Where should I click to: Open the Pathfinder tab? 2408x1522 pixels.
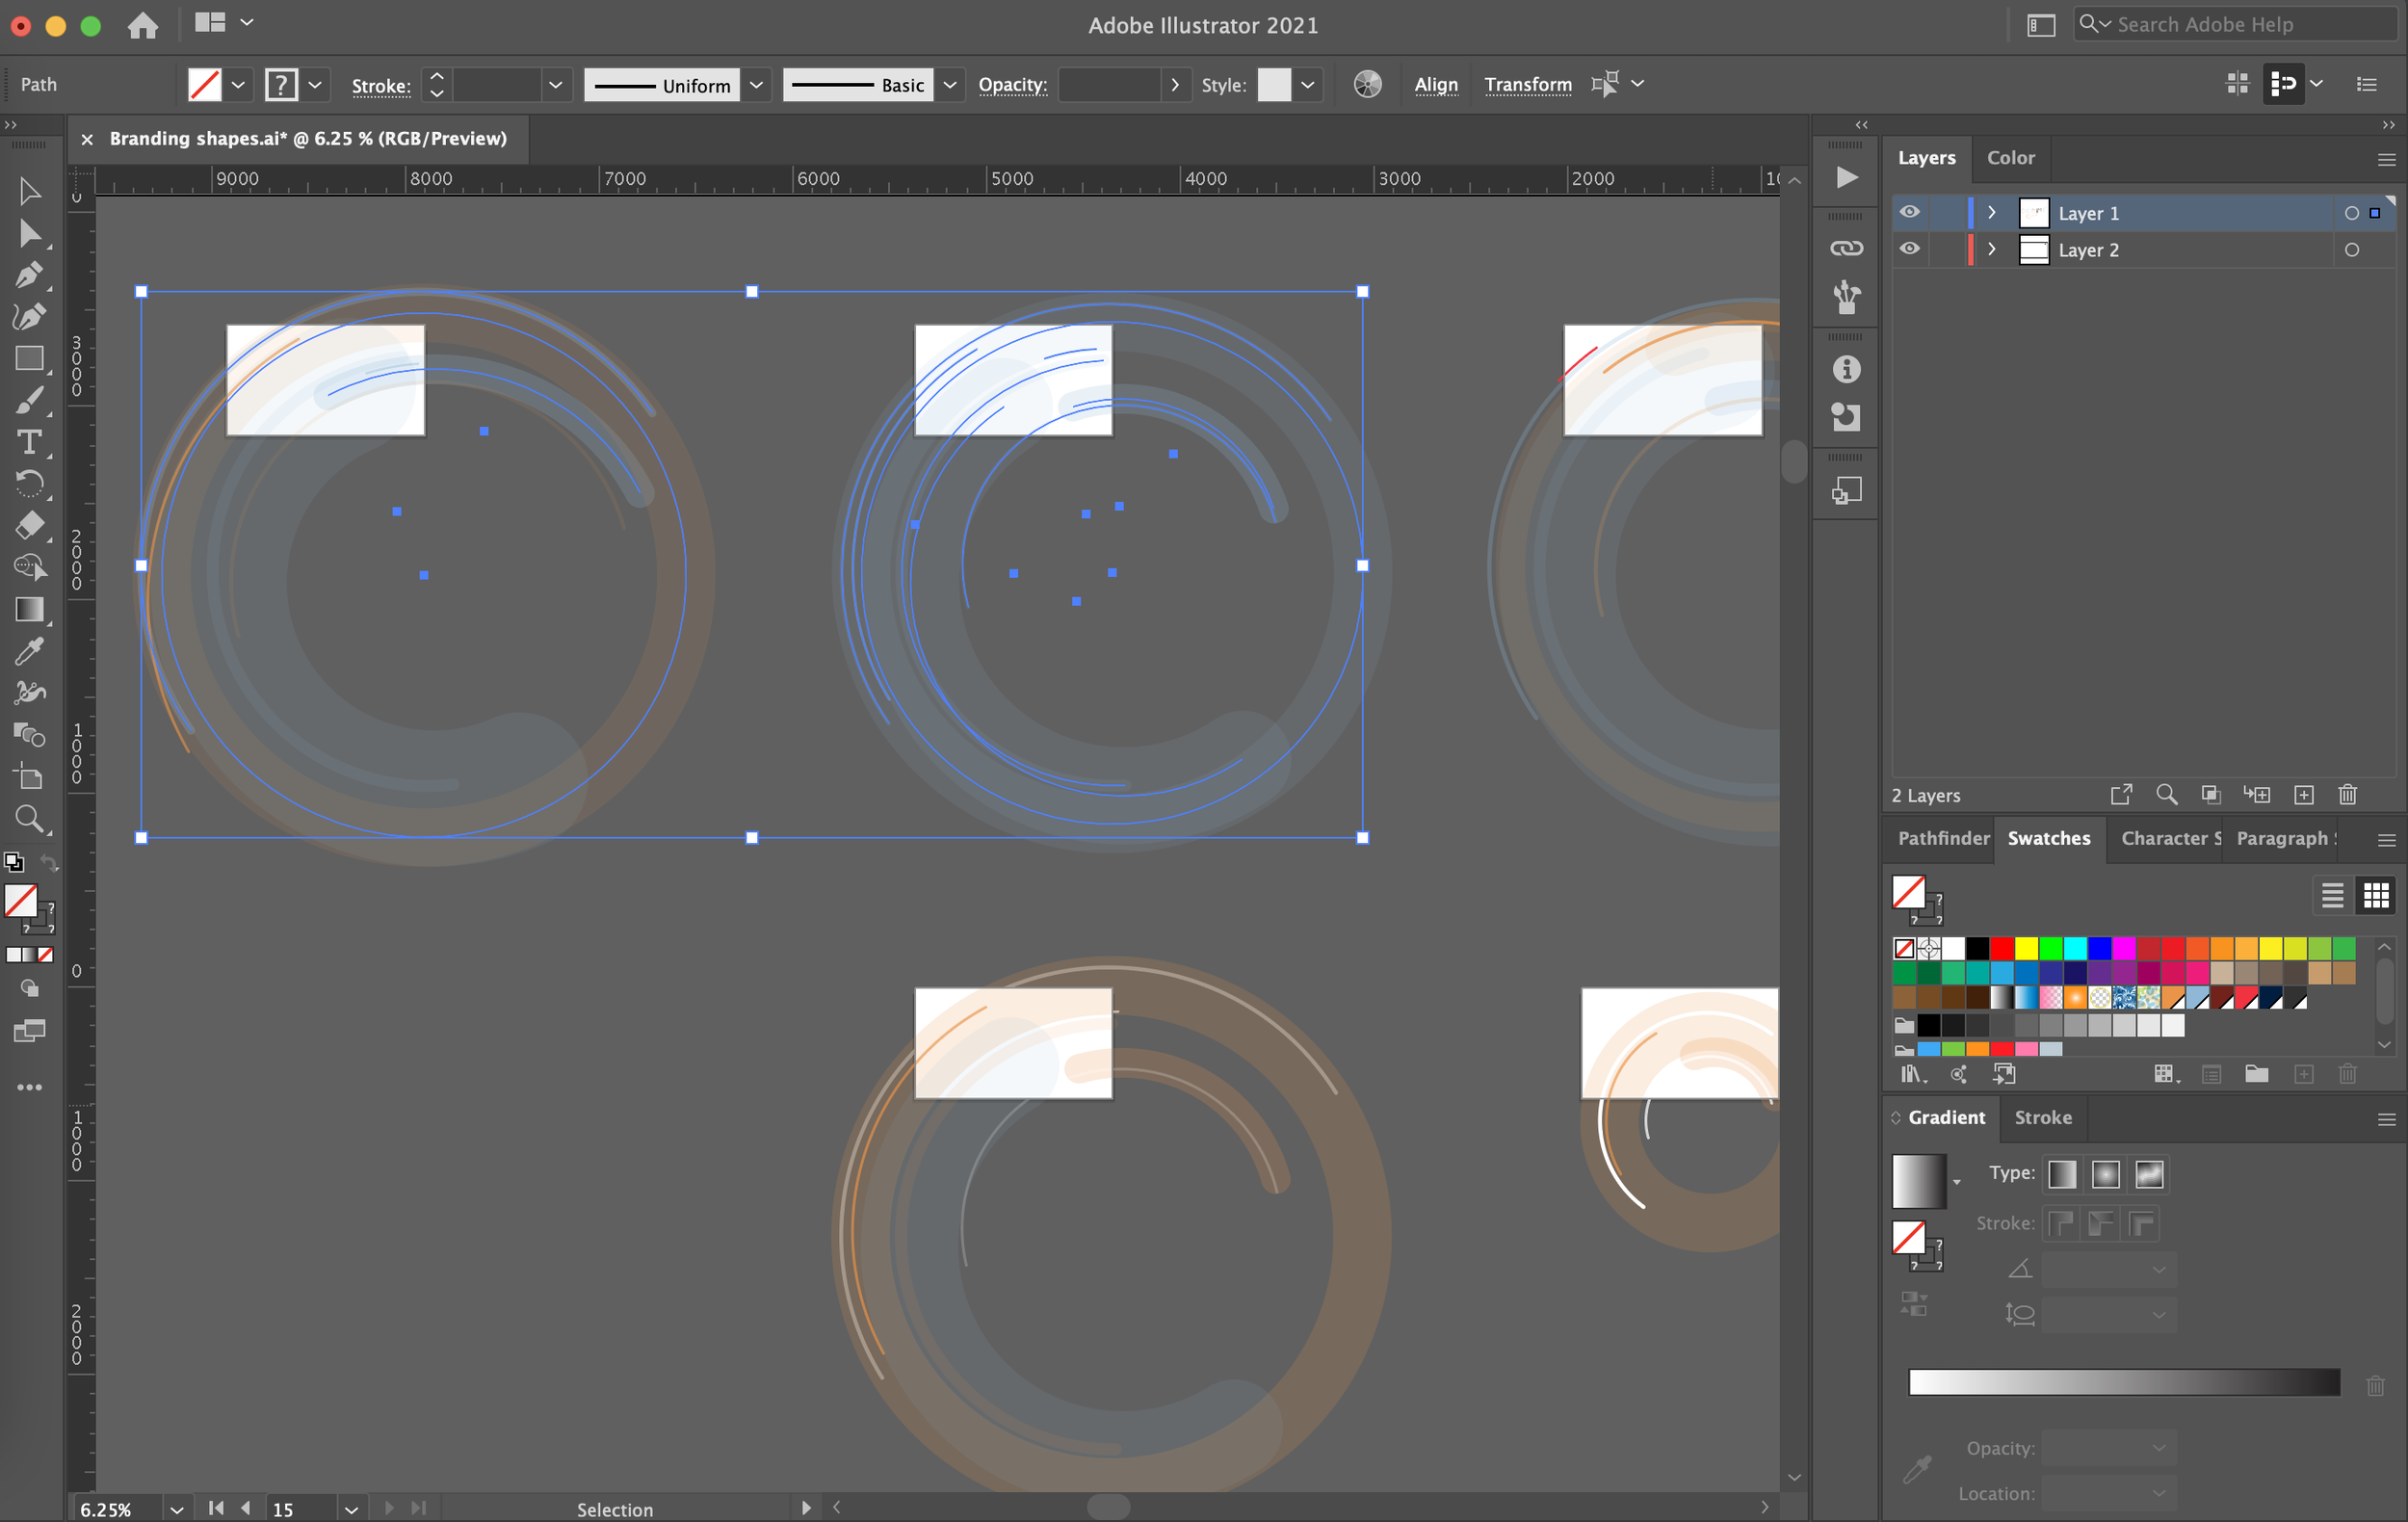point(1942,838)
